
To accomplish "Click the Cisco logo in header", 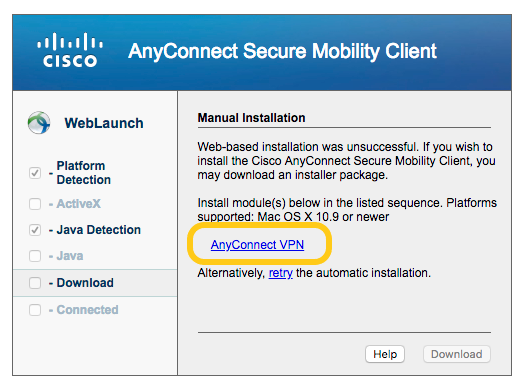I will (70, 50).
